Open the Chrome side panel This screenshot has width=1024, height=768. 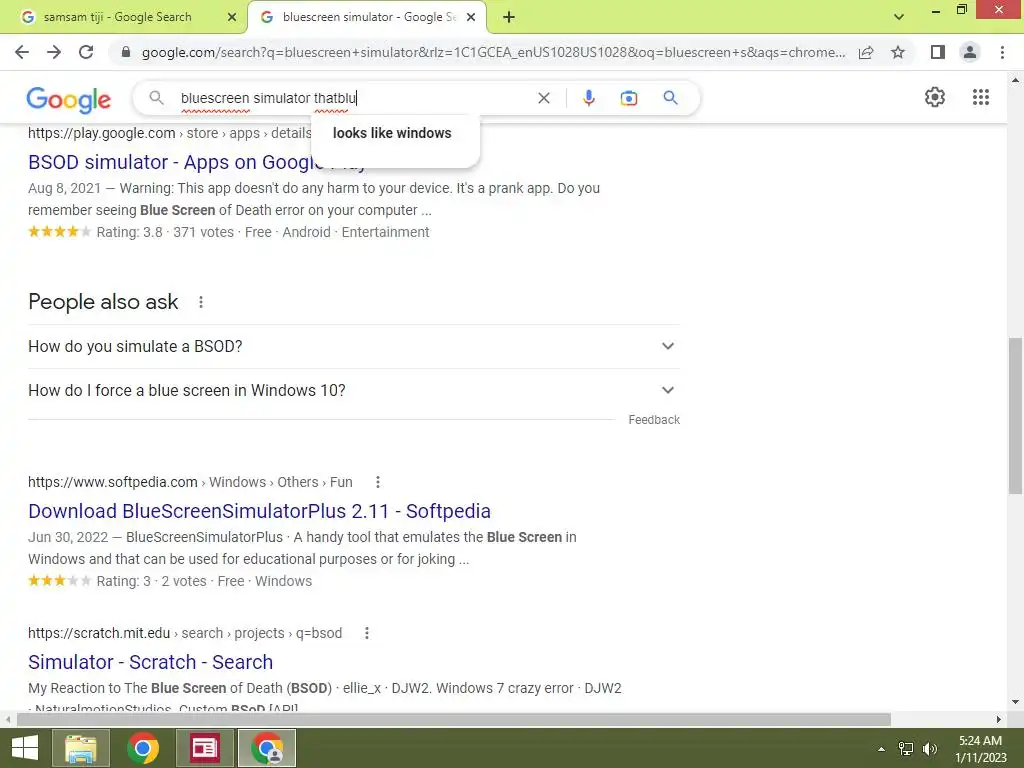tap(938, 52)
